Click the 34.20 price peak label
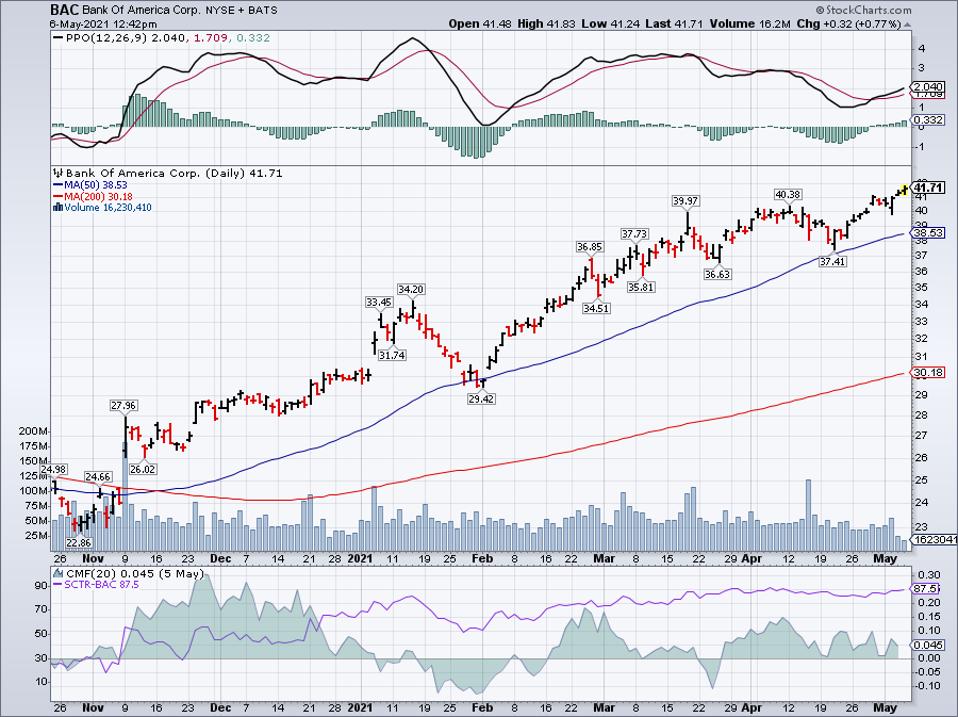958x717 pixels. [411, 289]
